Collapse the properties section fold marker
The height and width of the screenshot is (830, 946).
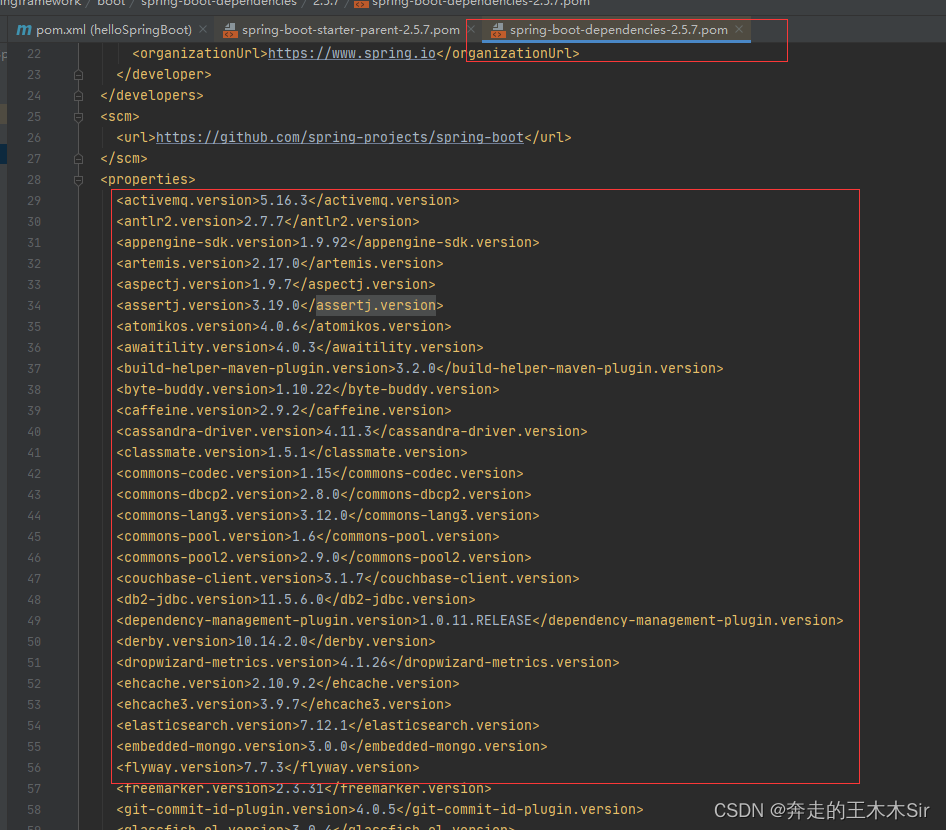point(78,180)
